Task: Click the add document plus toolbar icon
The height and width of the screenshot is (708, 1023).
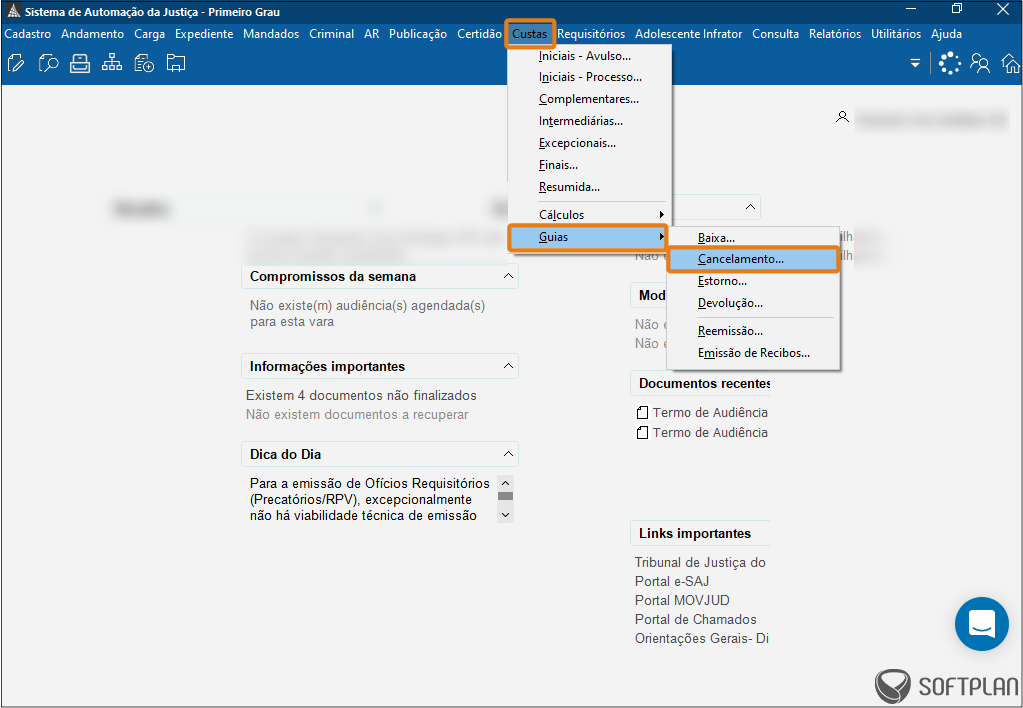Action: tap(144, 63)
